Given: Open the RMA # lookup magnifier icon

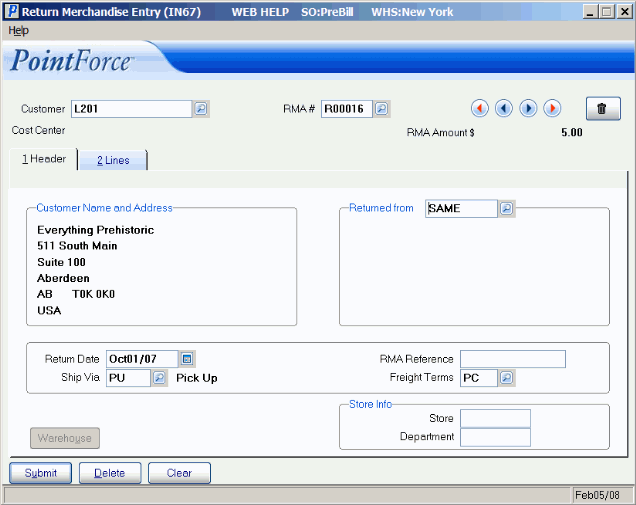Looking at the screenshot, I should pyautogui.click(x=381, y=109).
